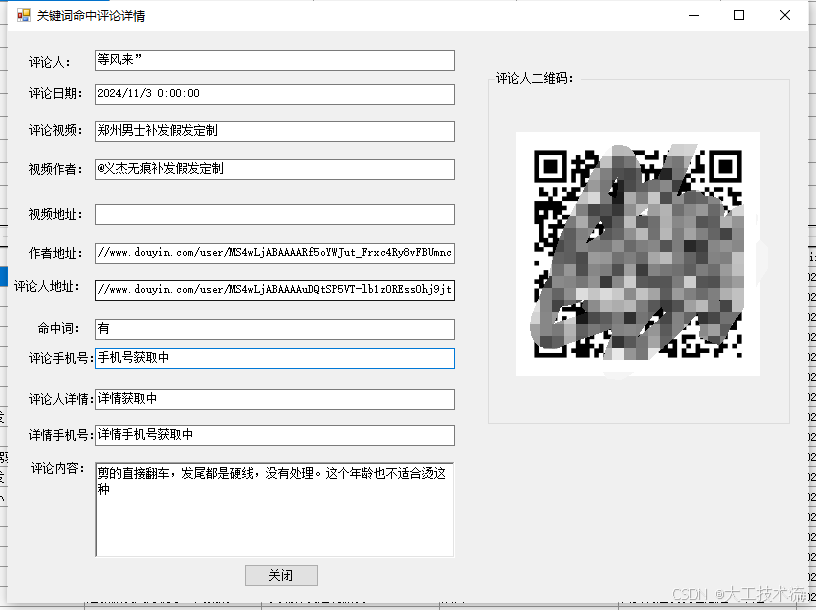The width and height of the screenshot is (816, 610).
Task: Minimize the 关键词命中评论详情 window
Action: pos(694,16)
